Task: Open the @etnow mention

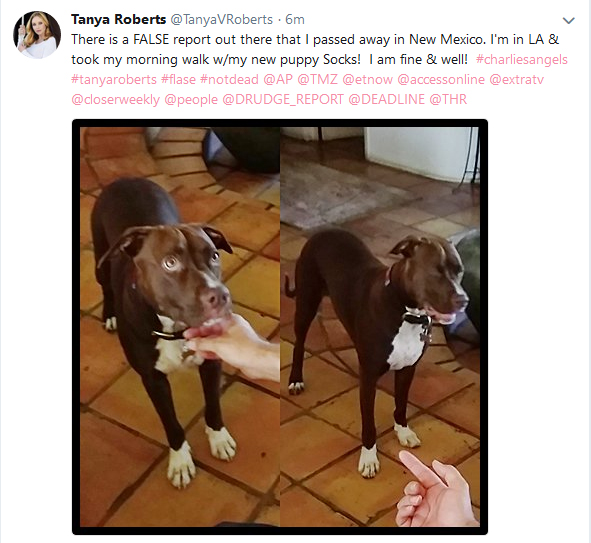Action: (x=367, y=80)
